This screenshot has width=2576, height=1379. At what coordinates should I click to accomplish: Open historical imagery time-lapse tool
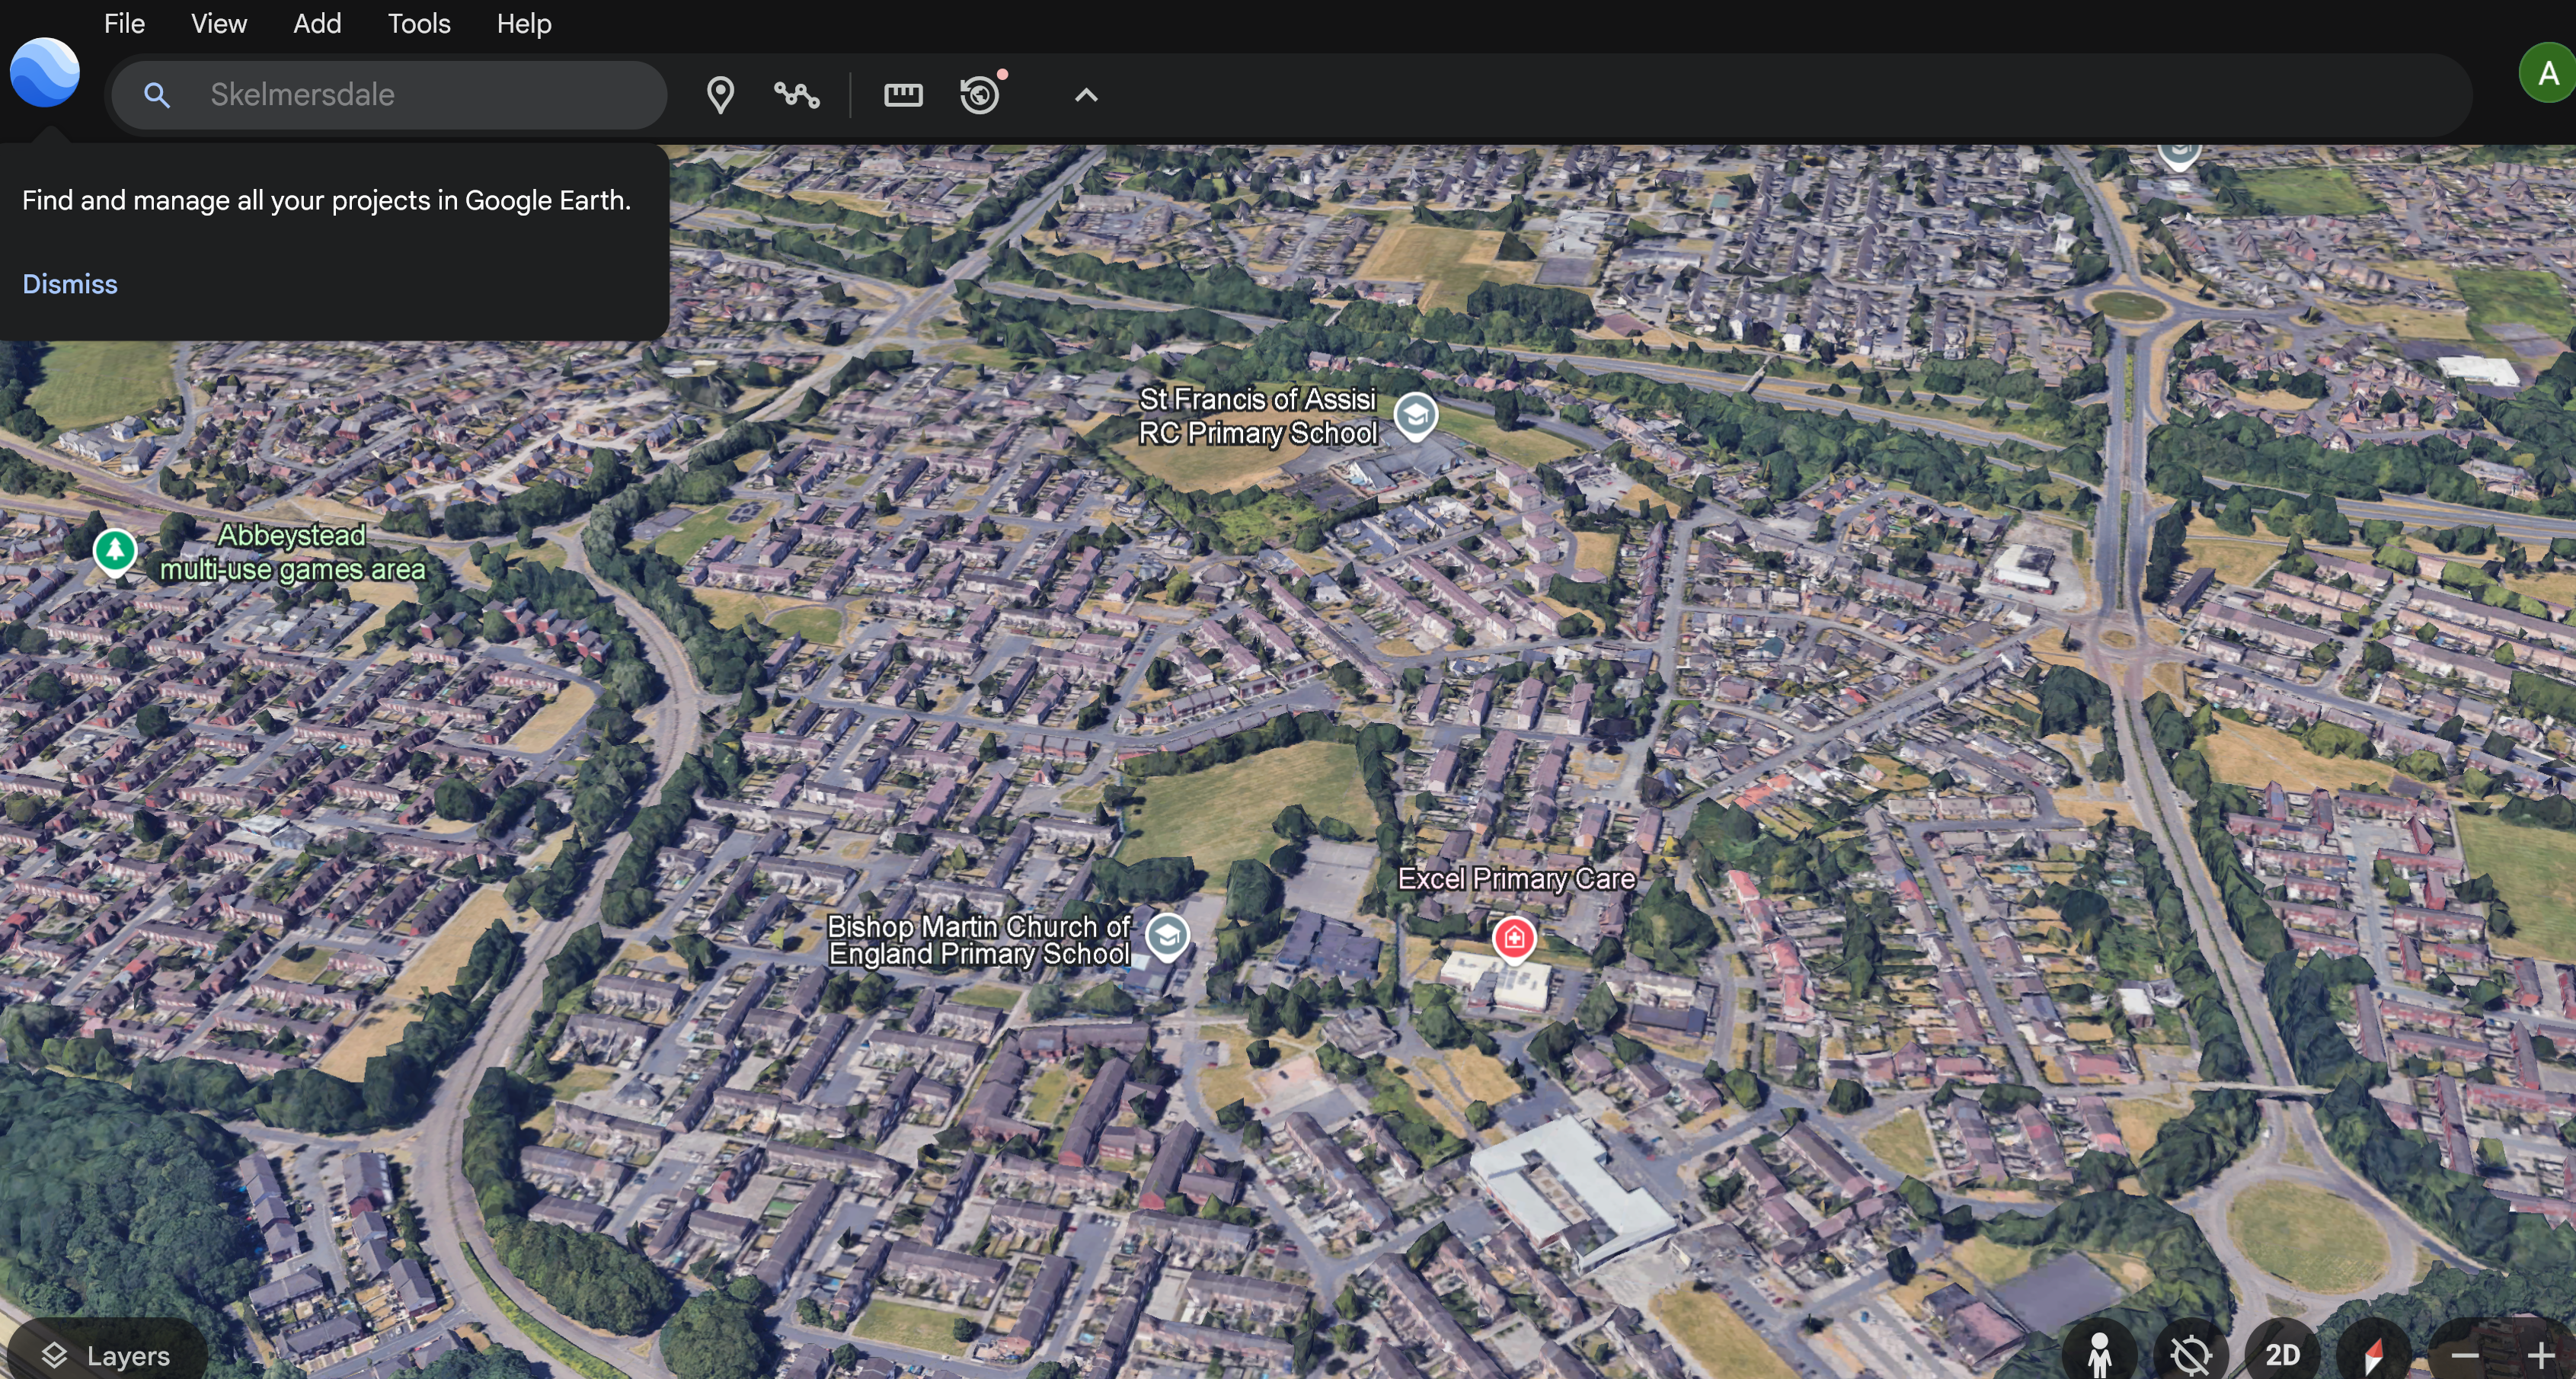[x=980, y=95]
